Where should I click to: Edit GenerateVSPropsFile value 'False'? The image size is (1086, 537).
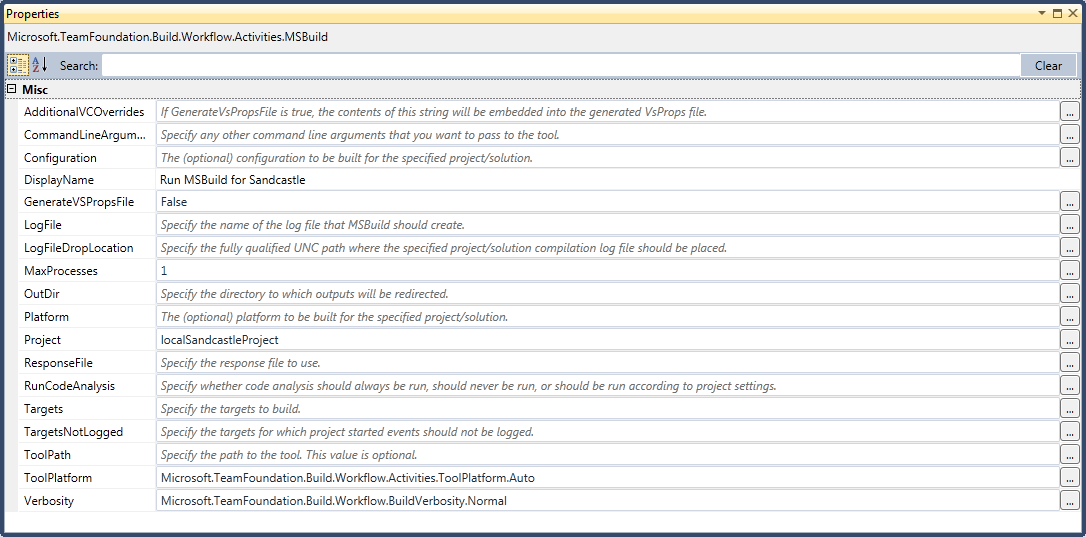pos(607,202)
